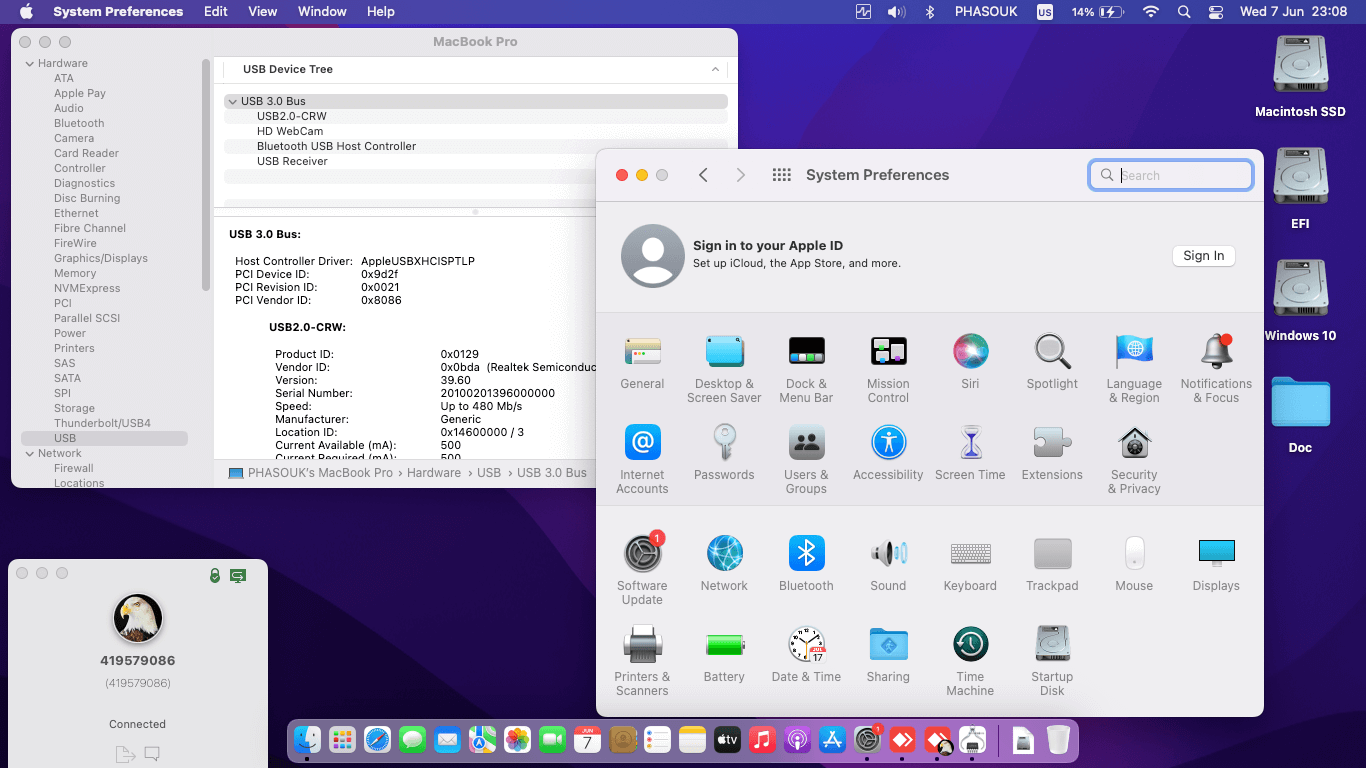Open Software Update with the notification badge

pyautogui.click(x=641, y=553)
